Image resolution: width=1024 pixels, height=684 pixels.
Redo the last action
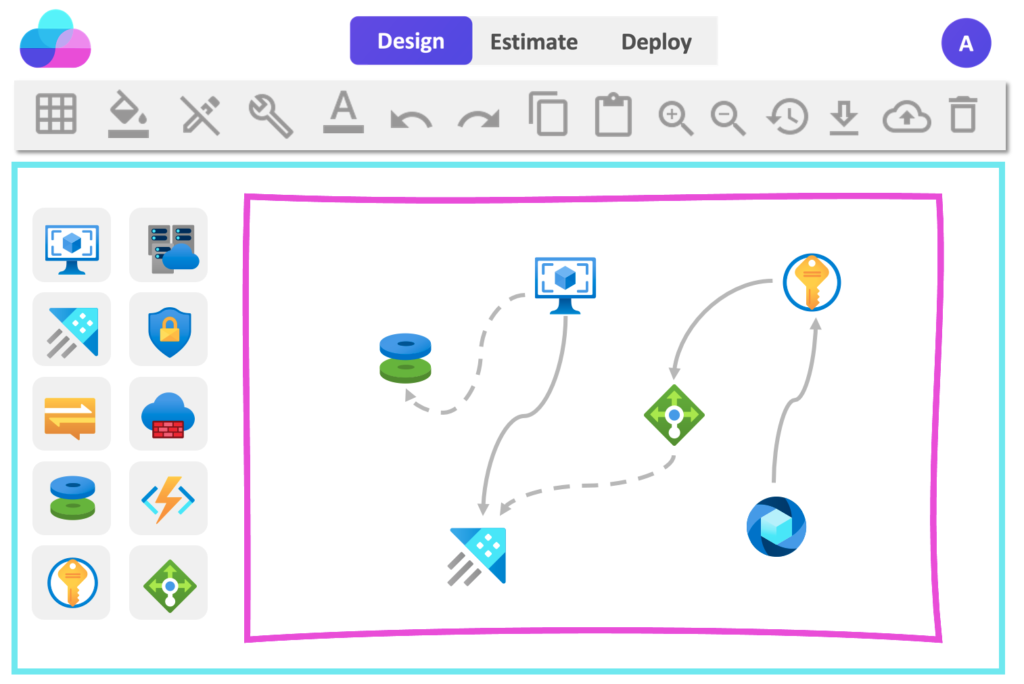coord(479,120)
